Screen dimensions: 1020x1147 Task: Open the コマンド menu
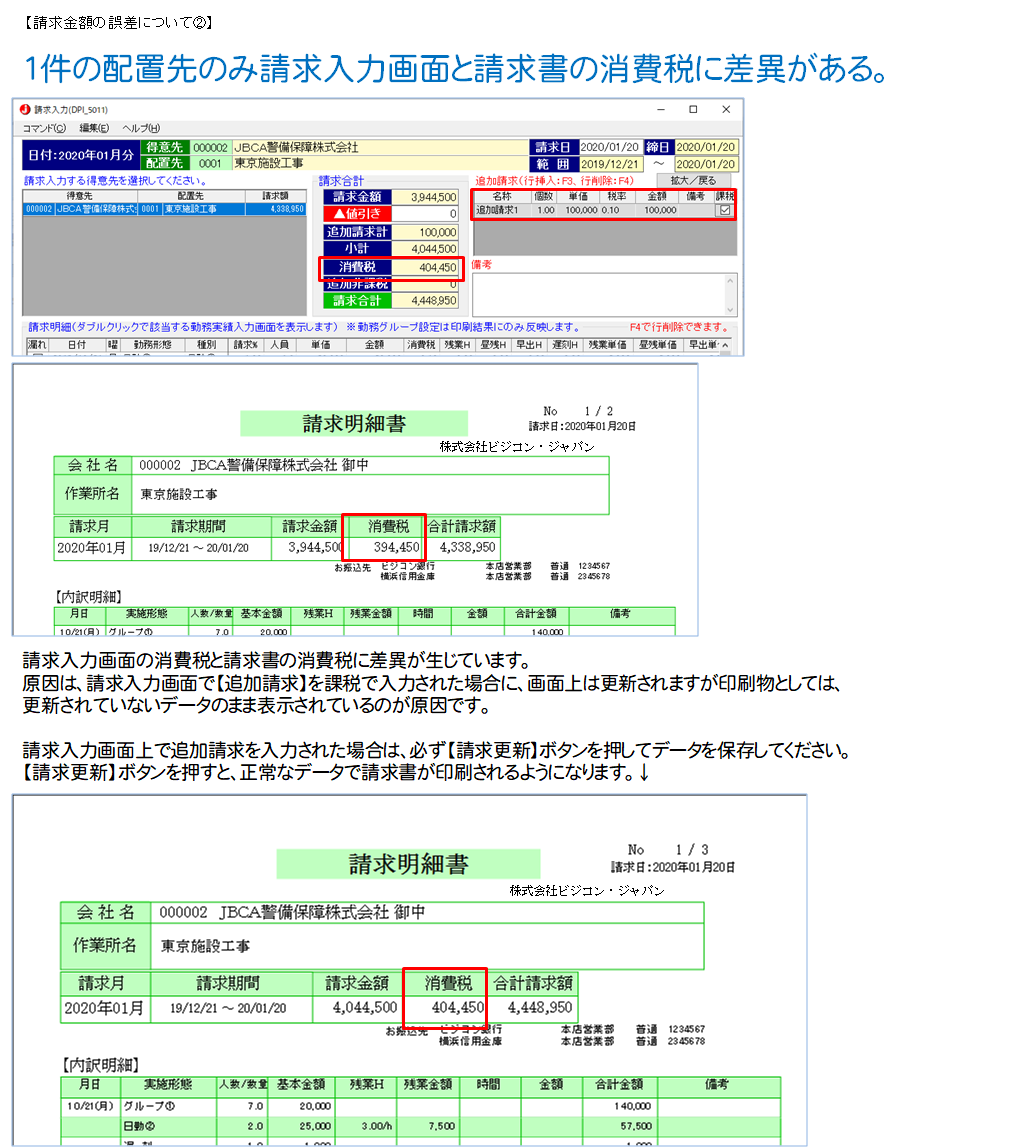point(44,128)
